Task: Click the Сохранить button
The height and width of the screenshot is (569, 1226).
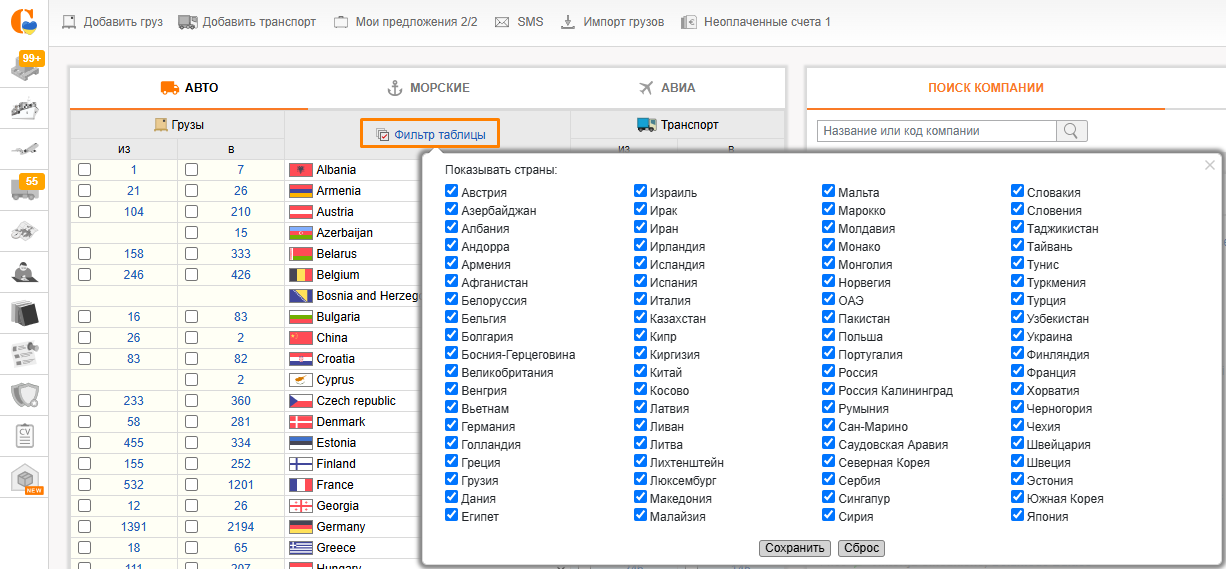Action: [795, 548]
